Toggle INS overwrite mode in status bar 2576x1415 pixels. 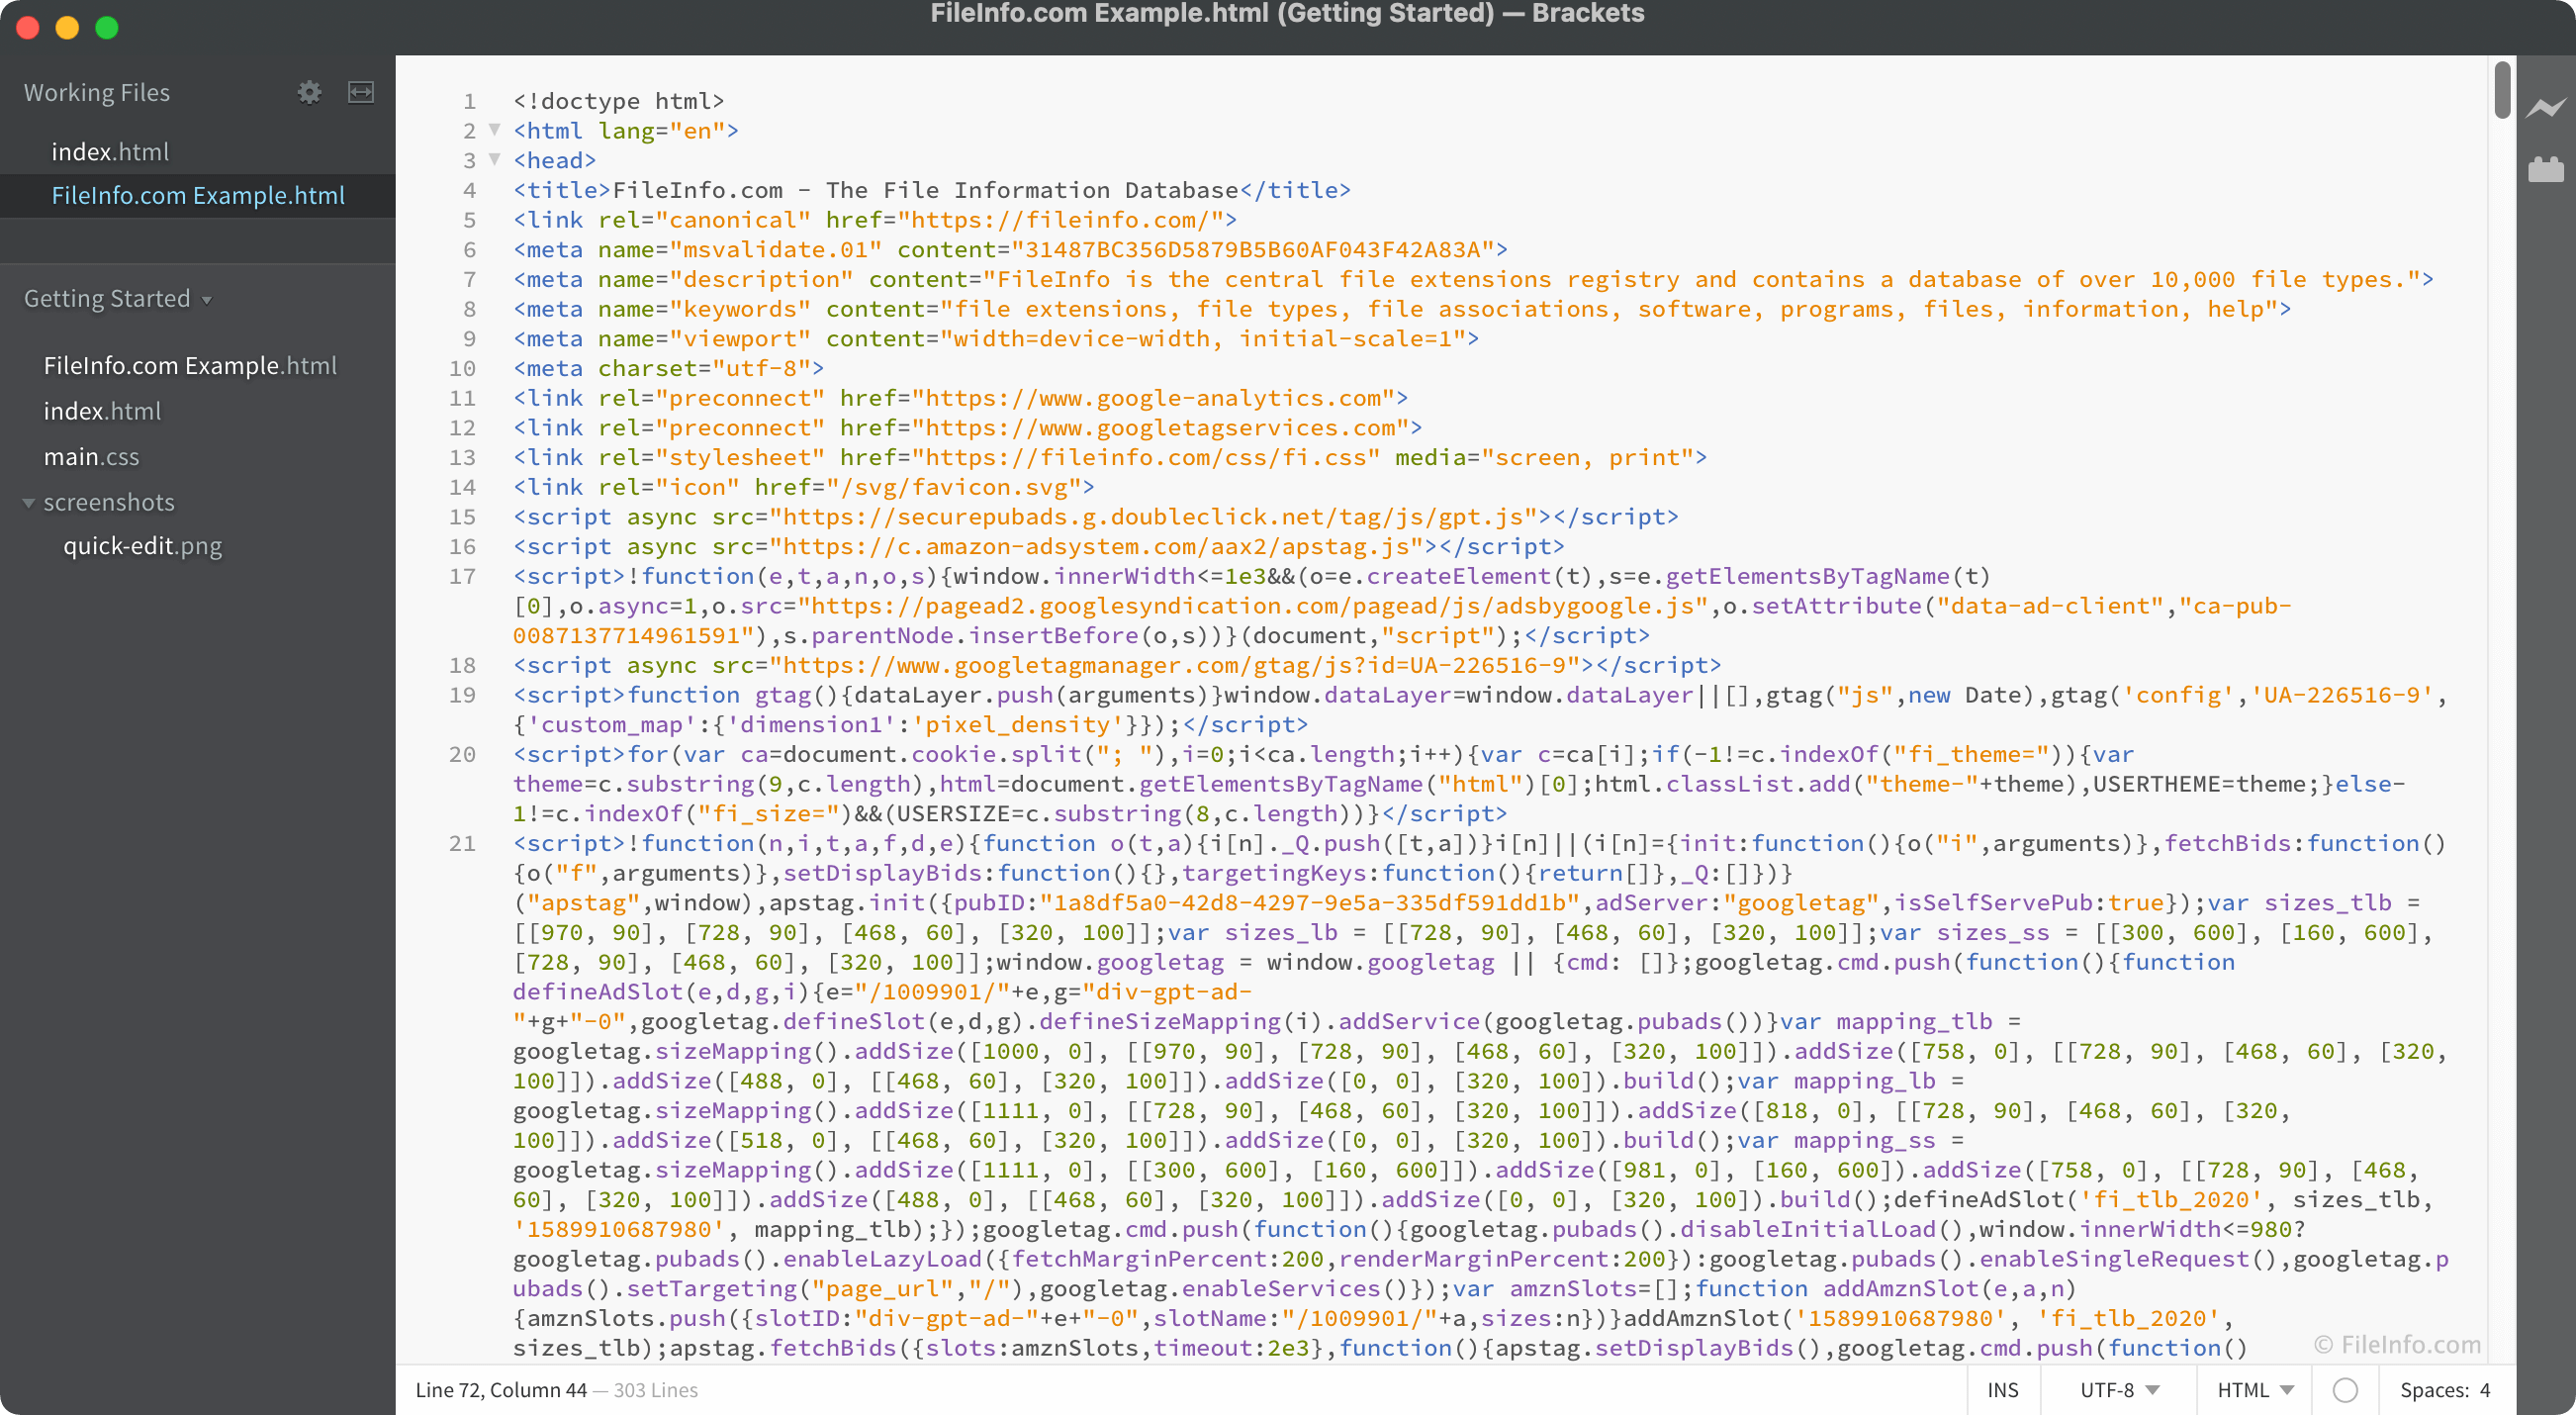[2002, 1390]
